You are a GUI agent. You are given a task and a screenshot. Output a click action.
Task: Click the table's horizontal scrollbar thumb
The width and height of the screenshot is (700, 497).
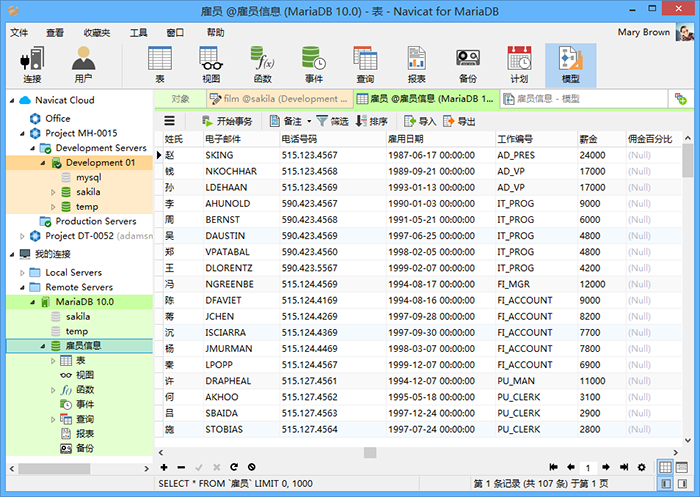point(370,452)
